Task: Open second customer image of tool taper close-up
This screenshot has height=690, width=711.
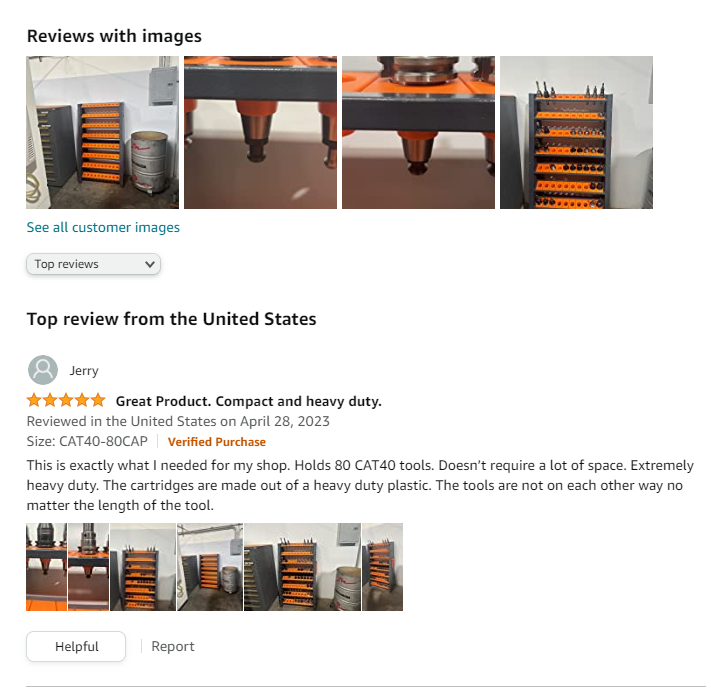Action: pos(260,132)
